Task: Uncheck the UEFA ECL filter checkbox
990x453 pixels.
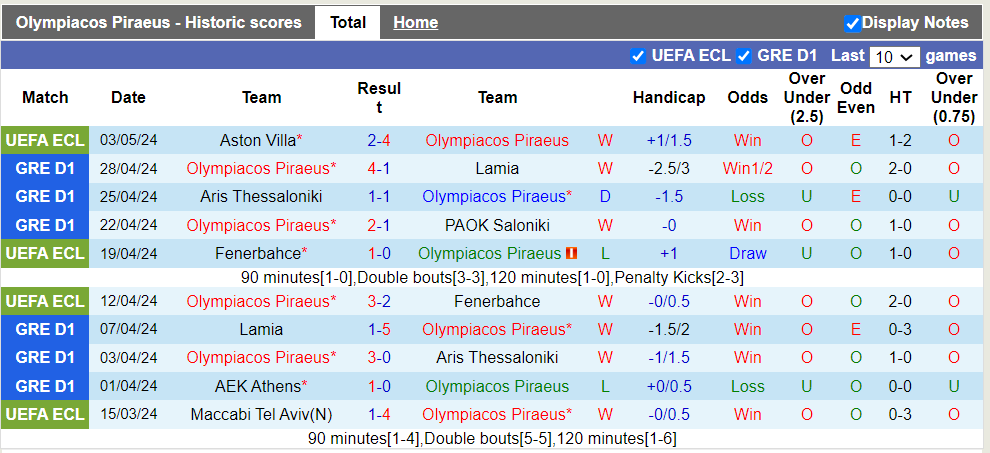Action: 638,56
